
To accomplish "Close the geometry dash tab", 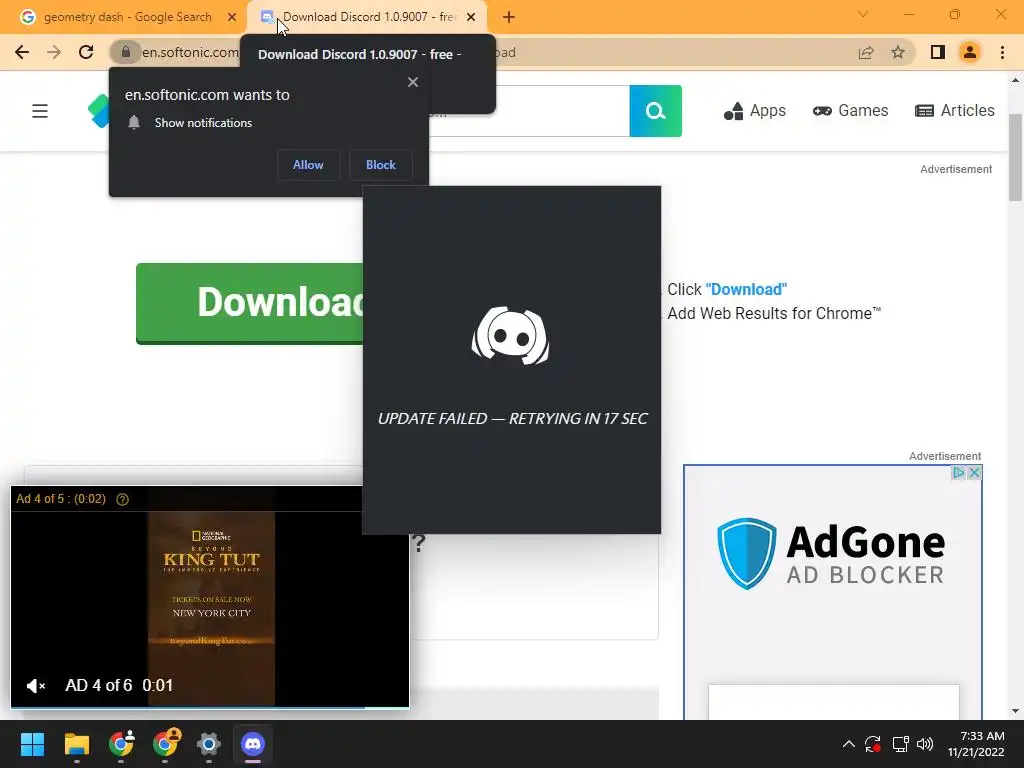I will (232, 17).
